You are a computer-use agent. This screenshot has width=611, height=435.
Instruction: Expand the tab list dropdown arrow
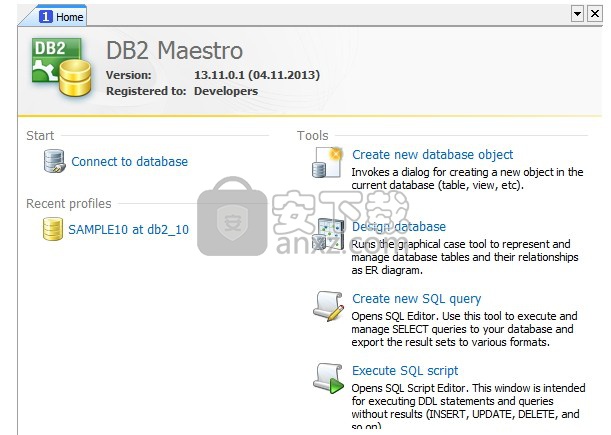click(577, 14)
